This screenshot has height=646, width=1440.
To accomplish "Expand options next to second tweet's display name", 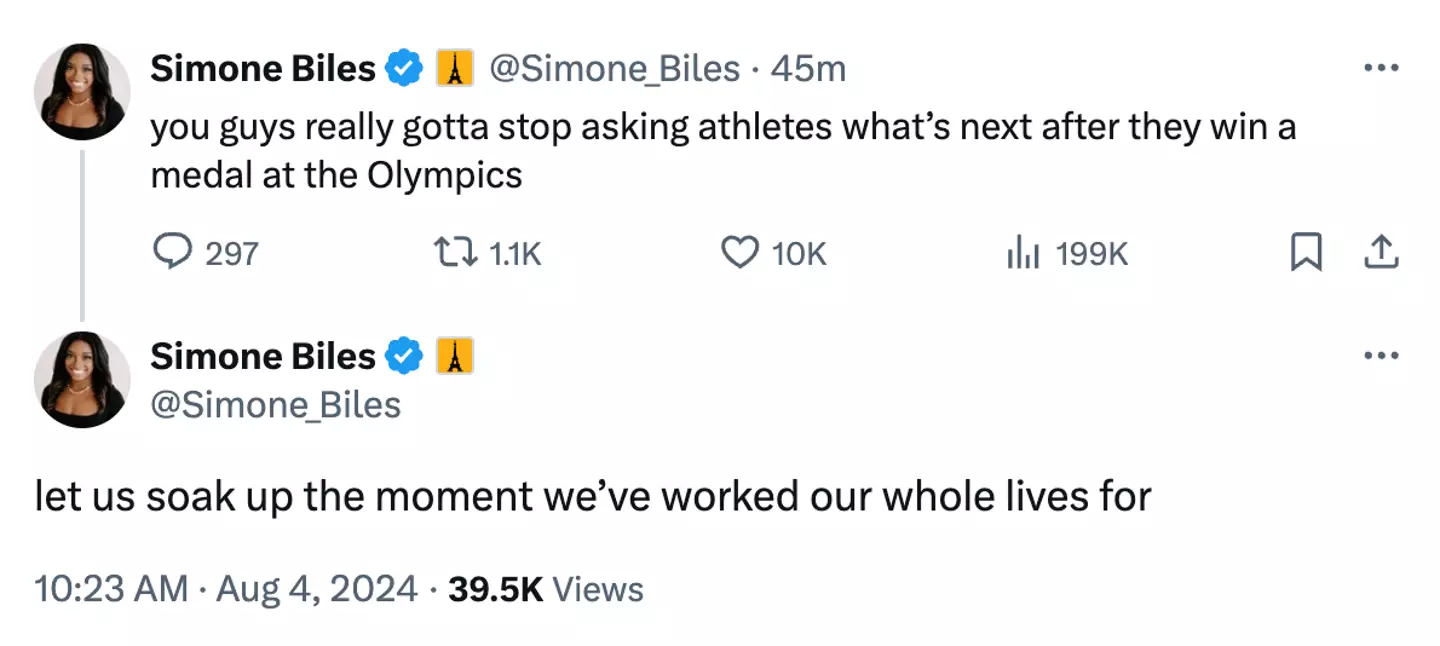I will pyautogui.click(x=1381, y=354).
